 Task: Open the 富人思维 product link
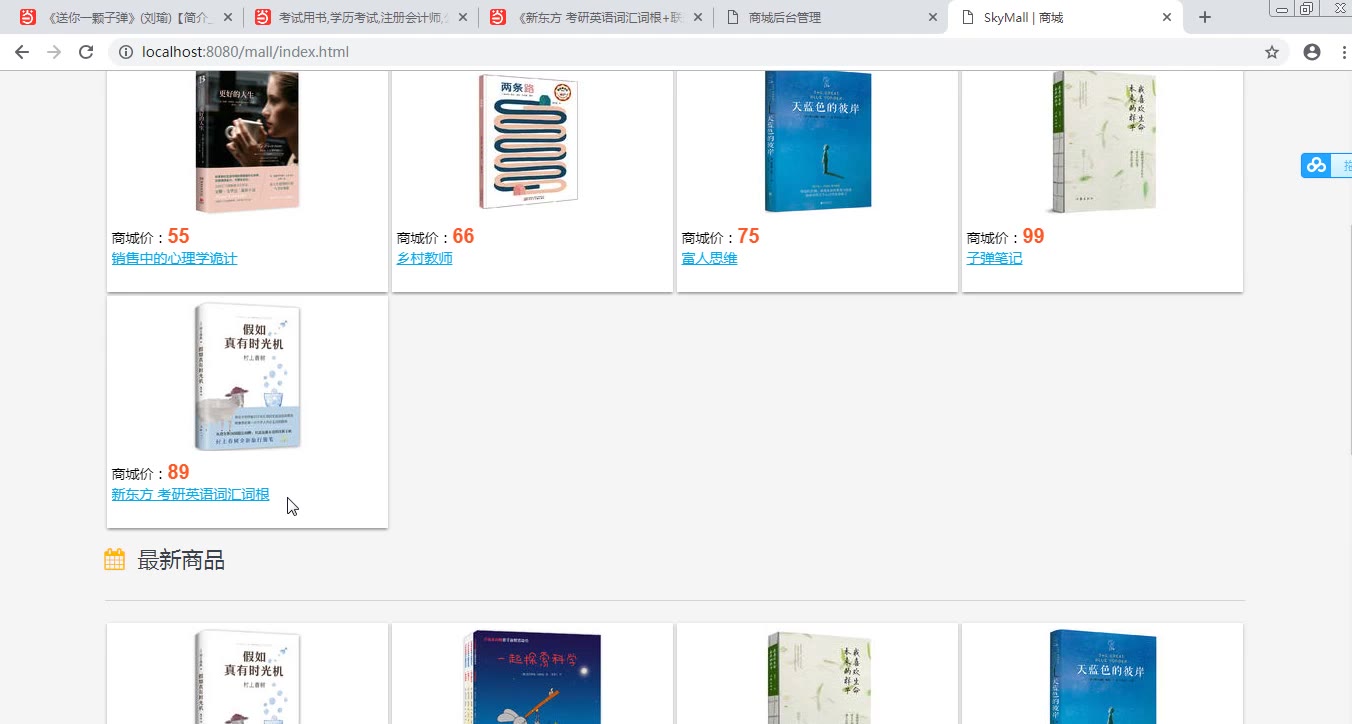(x=710, y=259)
